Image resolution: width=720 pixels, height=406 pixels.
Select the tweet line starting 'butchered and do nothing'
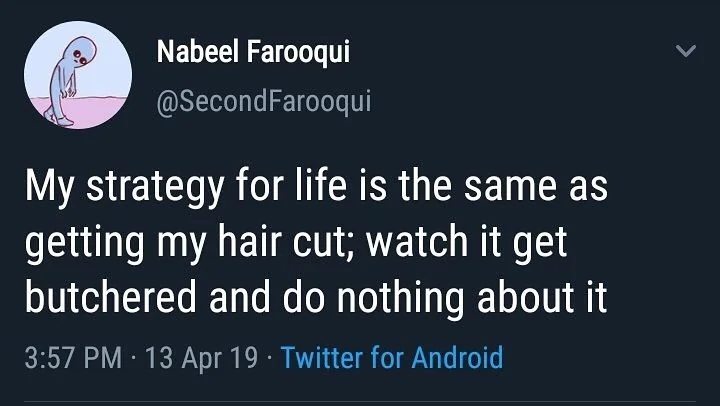(x=316, y=297)
